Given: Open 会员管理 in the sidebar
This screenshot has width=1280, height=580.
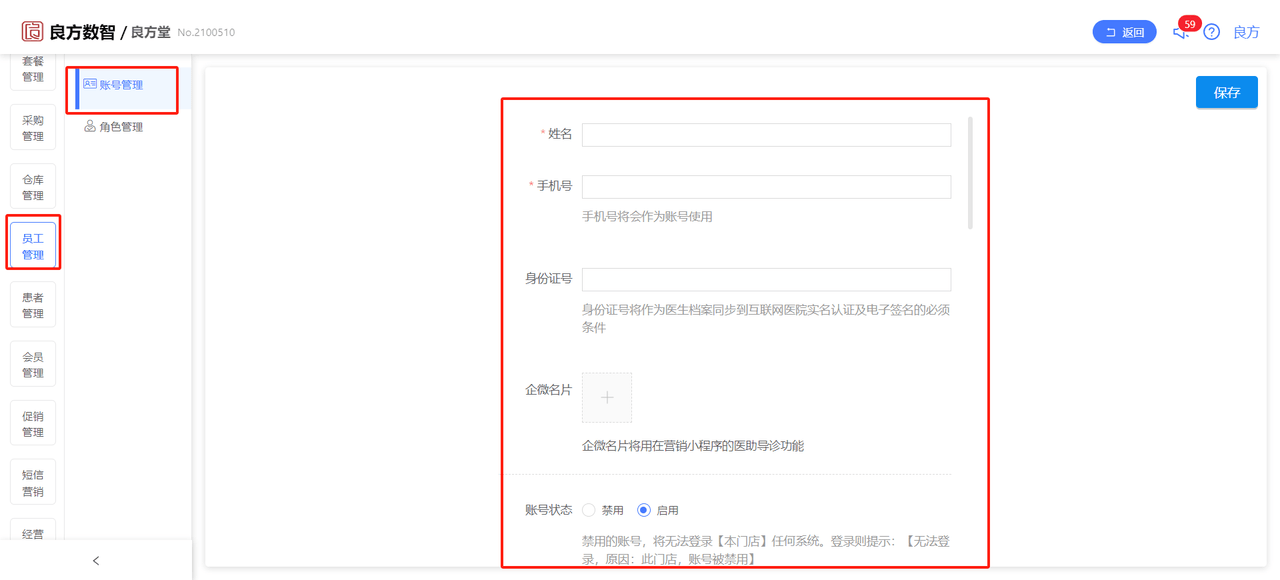Looking at the screenshot, I should (33, 365).
